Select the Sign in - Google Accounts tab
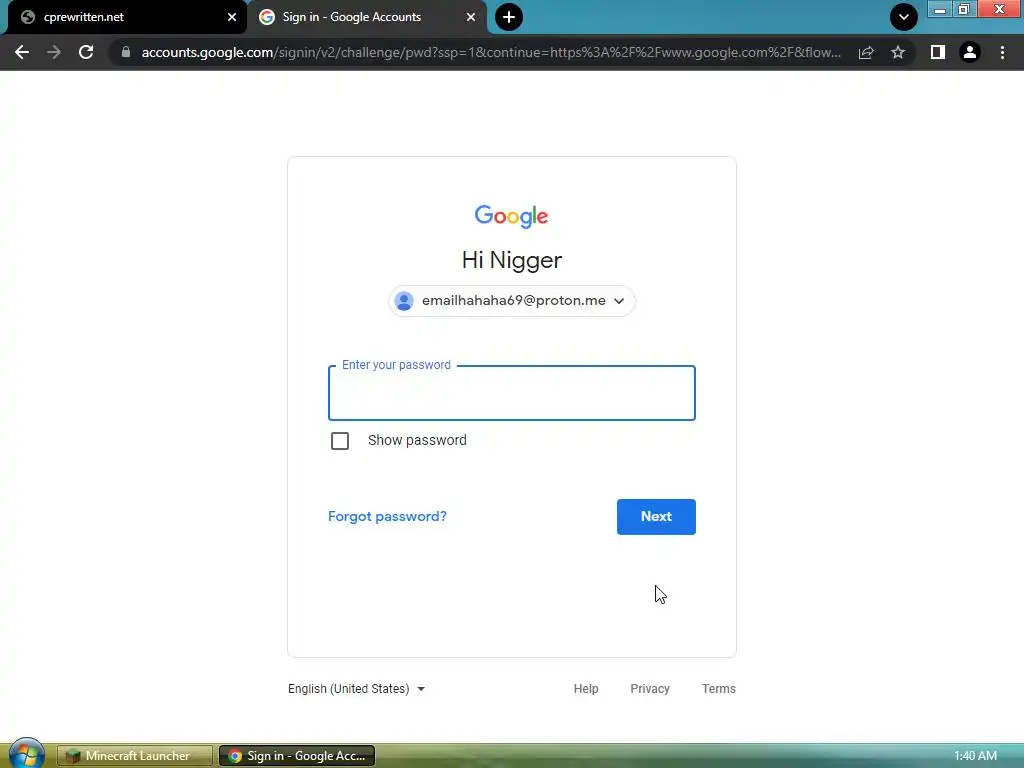1024x768 pixels. click(x=366, y=17)
